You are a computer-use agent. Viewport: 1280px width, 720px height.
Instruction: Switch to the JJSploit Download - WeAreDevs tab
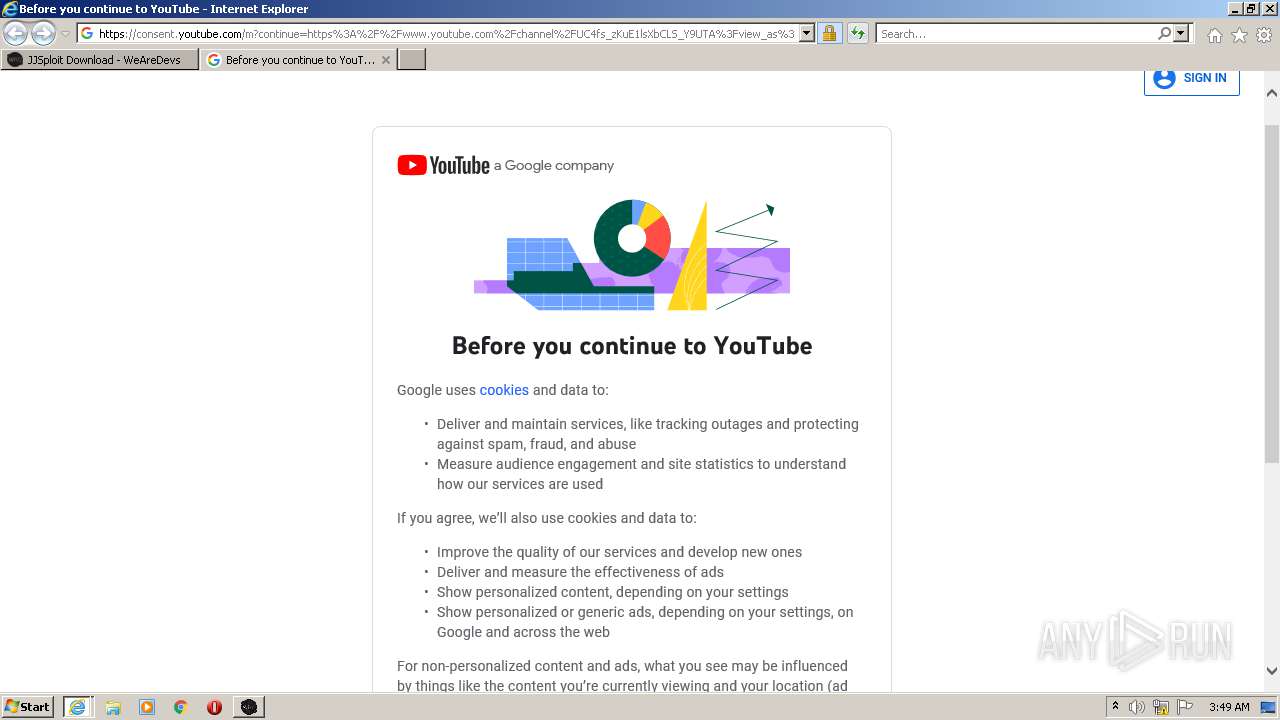(x=100, y=60)
